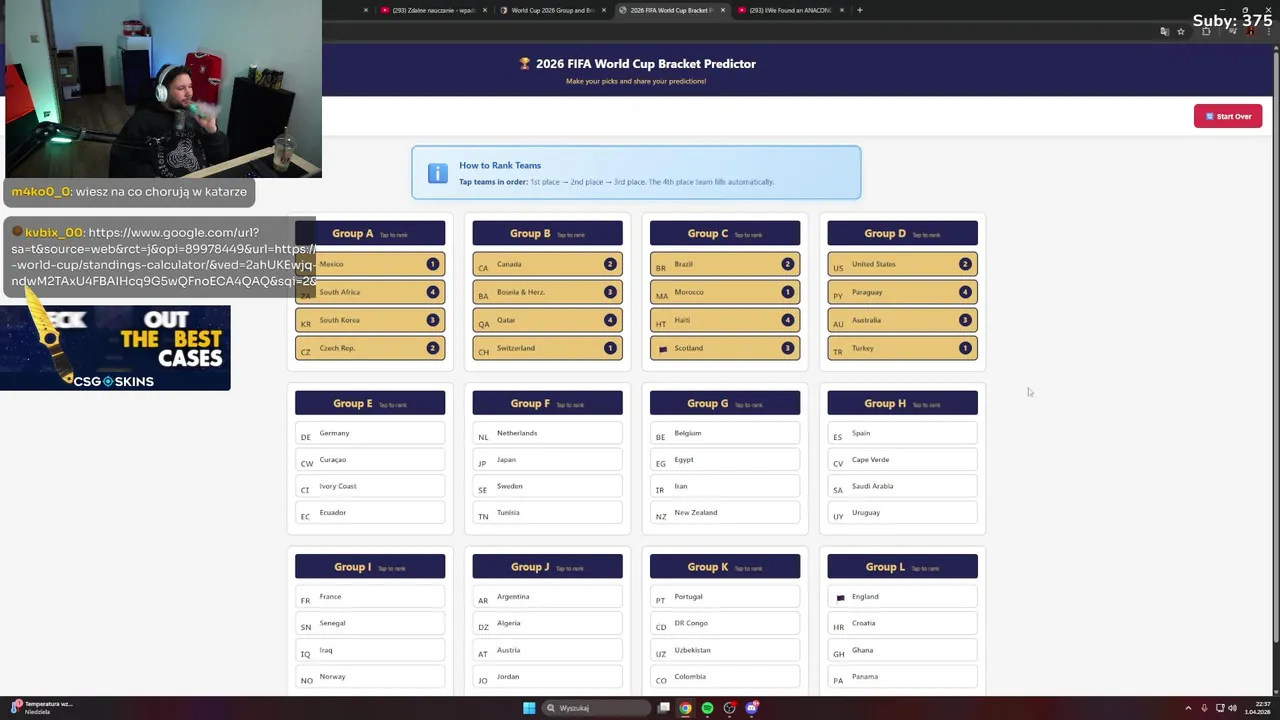Choose France in Group I
The height and width of the screenshot is (720, 1280).
tap(370, 597)
